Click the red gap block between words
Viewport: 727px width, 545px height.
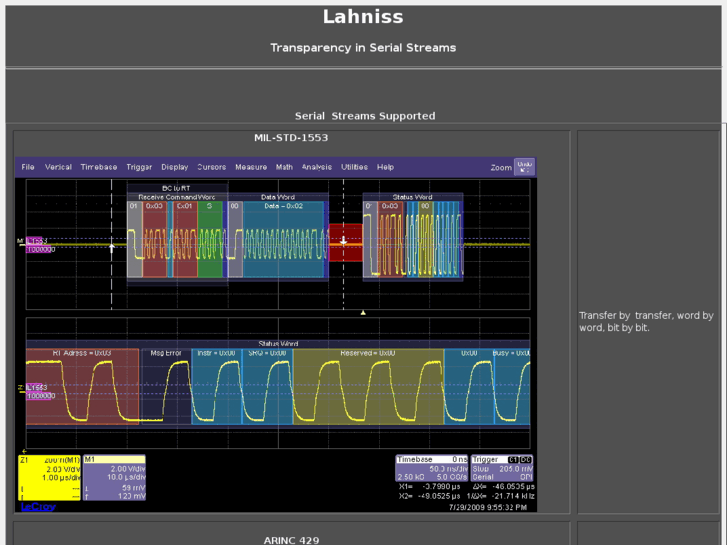346,243
